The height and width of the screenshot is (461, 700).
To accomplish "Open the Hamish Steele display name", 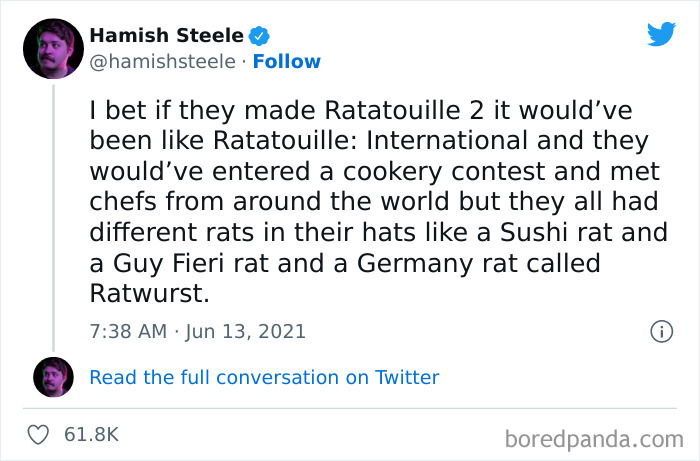I will tap(166, 37).
